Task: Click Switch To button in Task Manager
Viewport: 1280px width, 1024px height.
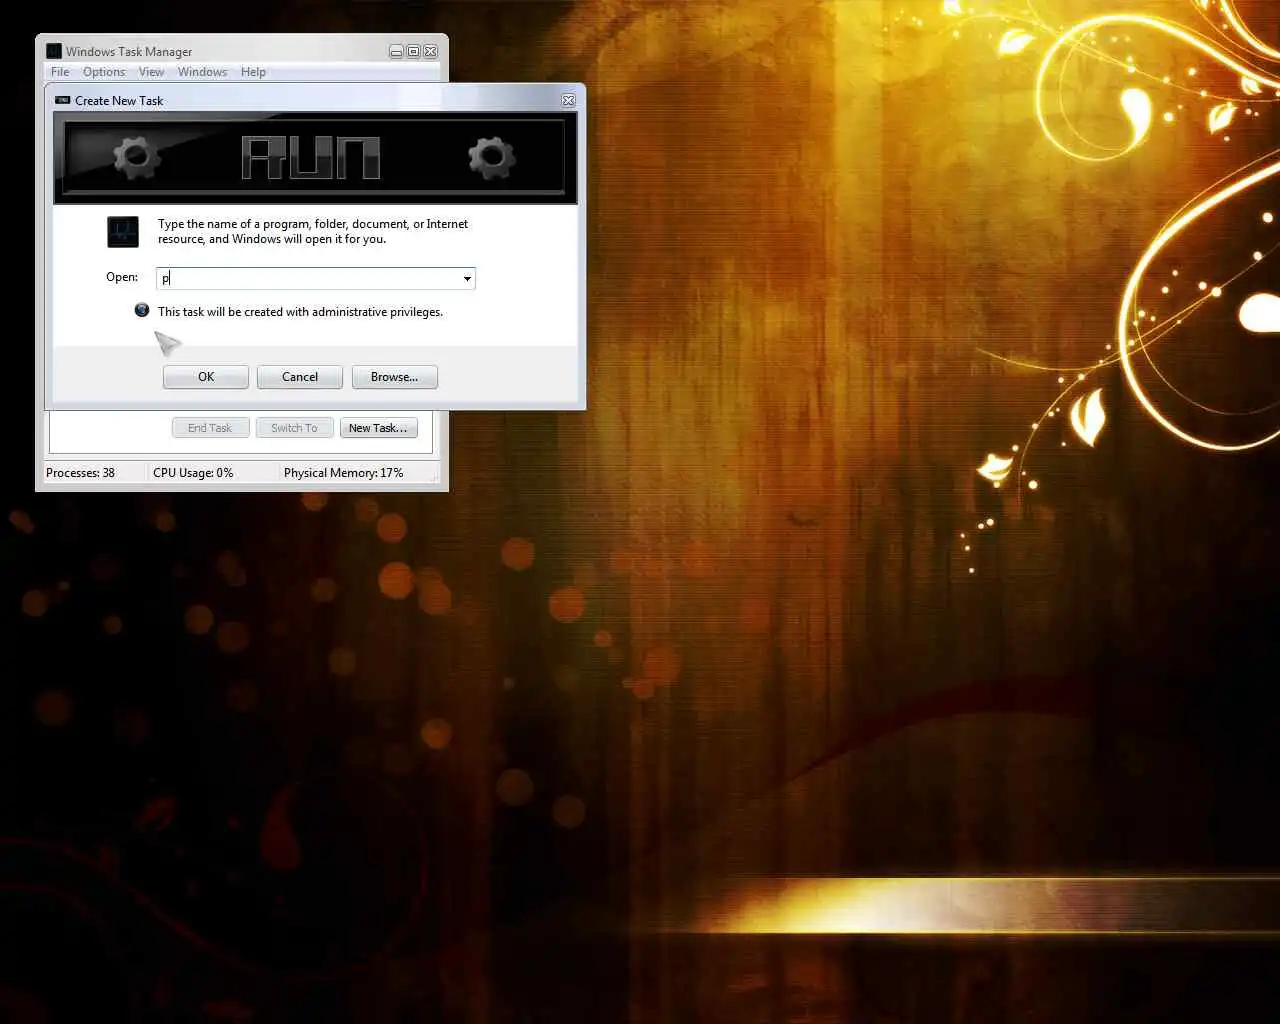Action: [x=294, y=428]
